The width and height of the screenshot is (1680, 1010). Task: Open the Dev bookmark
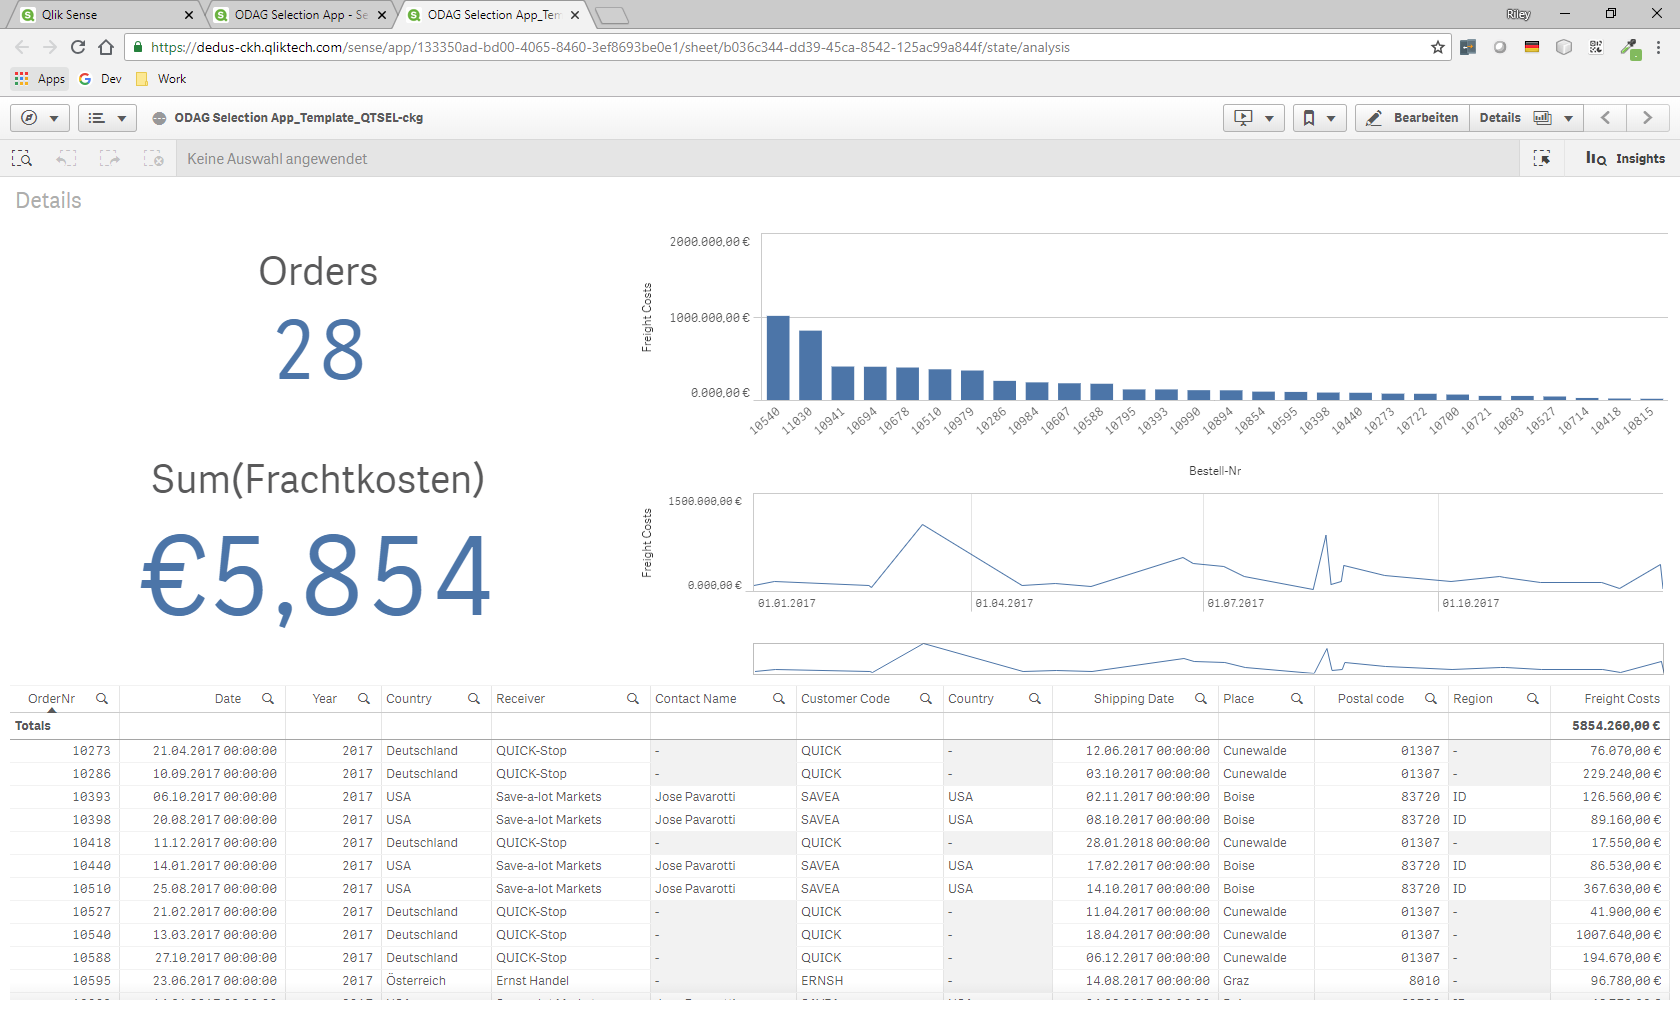pos(100,79)
